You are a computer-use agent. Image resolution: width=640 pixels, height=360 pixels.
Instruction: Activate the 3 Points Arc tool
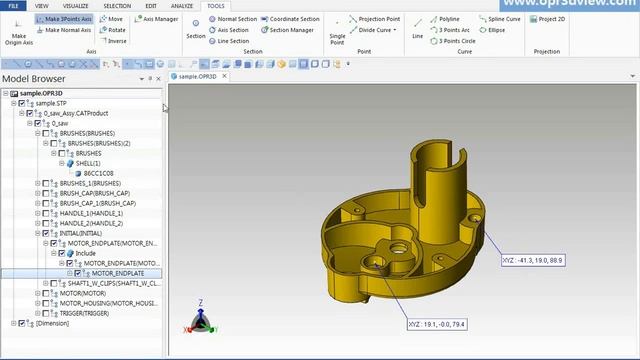(450, 30)
